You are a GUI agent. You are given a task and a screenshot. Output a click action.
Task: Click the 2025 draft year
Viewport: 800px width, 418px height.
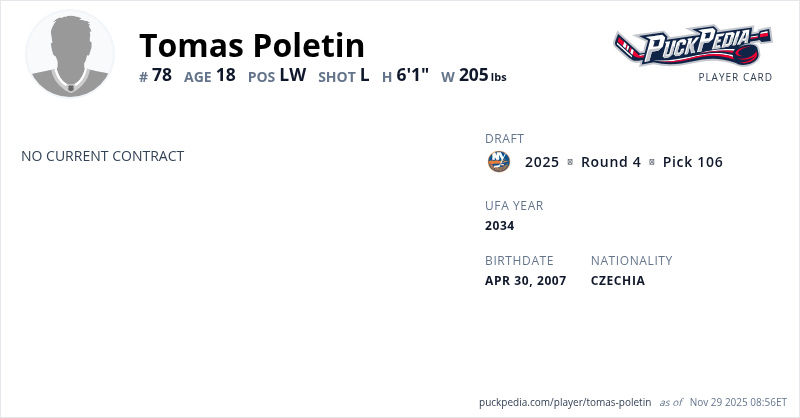click(x=542, y=162)
